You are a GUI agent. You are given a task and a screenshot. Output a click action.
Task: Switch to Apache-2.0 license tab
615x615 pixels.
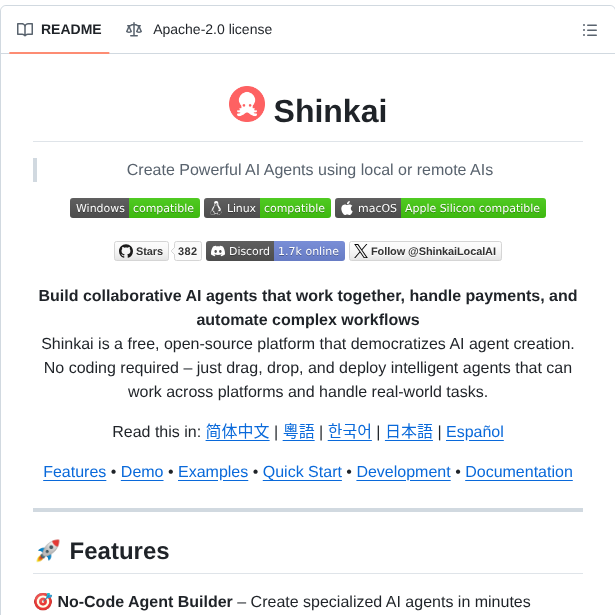point(199,29)
